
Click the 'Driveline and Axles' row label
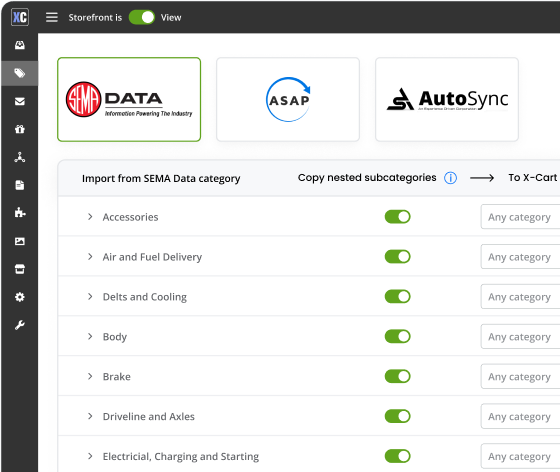point(149,417)
